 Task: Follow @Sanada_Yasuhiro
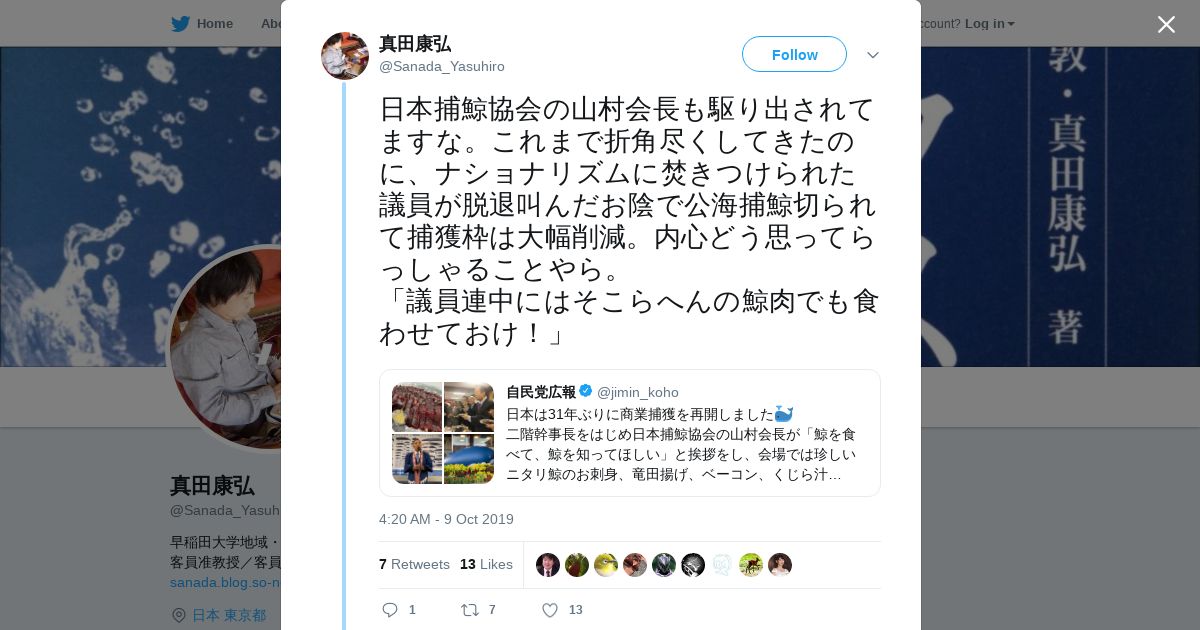[794, 54]
